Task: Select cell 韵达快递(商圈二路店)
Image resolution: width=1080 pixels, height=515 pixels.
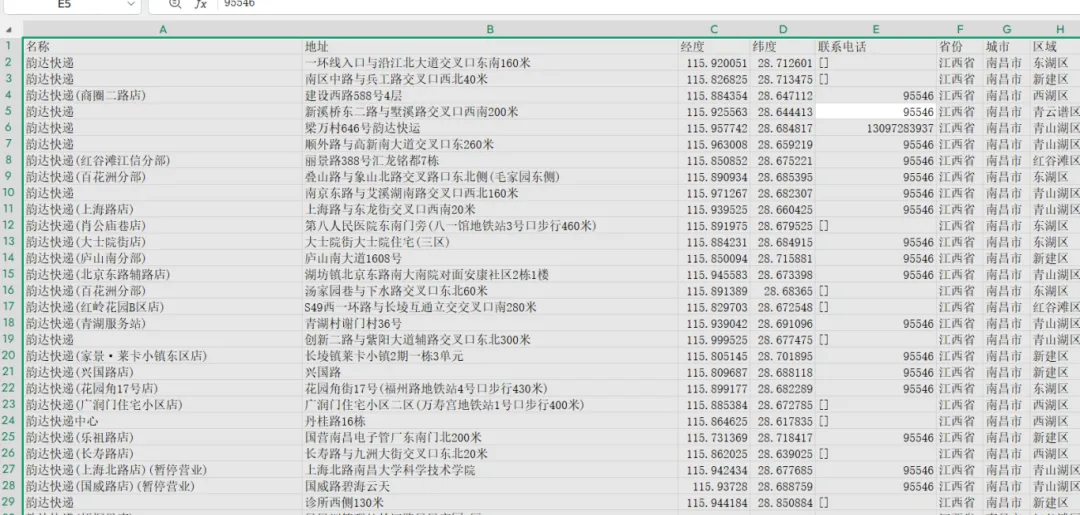Action: 163,96
